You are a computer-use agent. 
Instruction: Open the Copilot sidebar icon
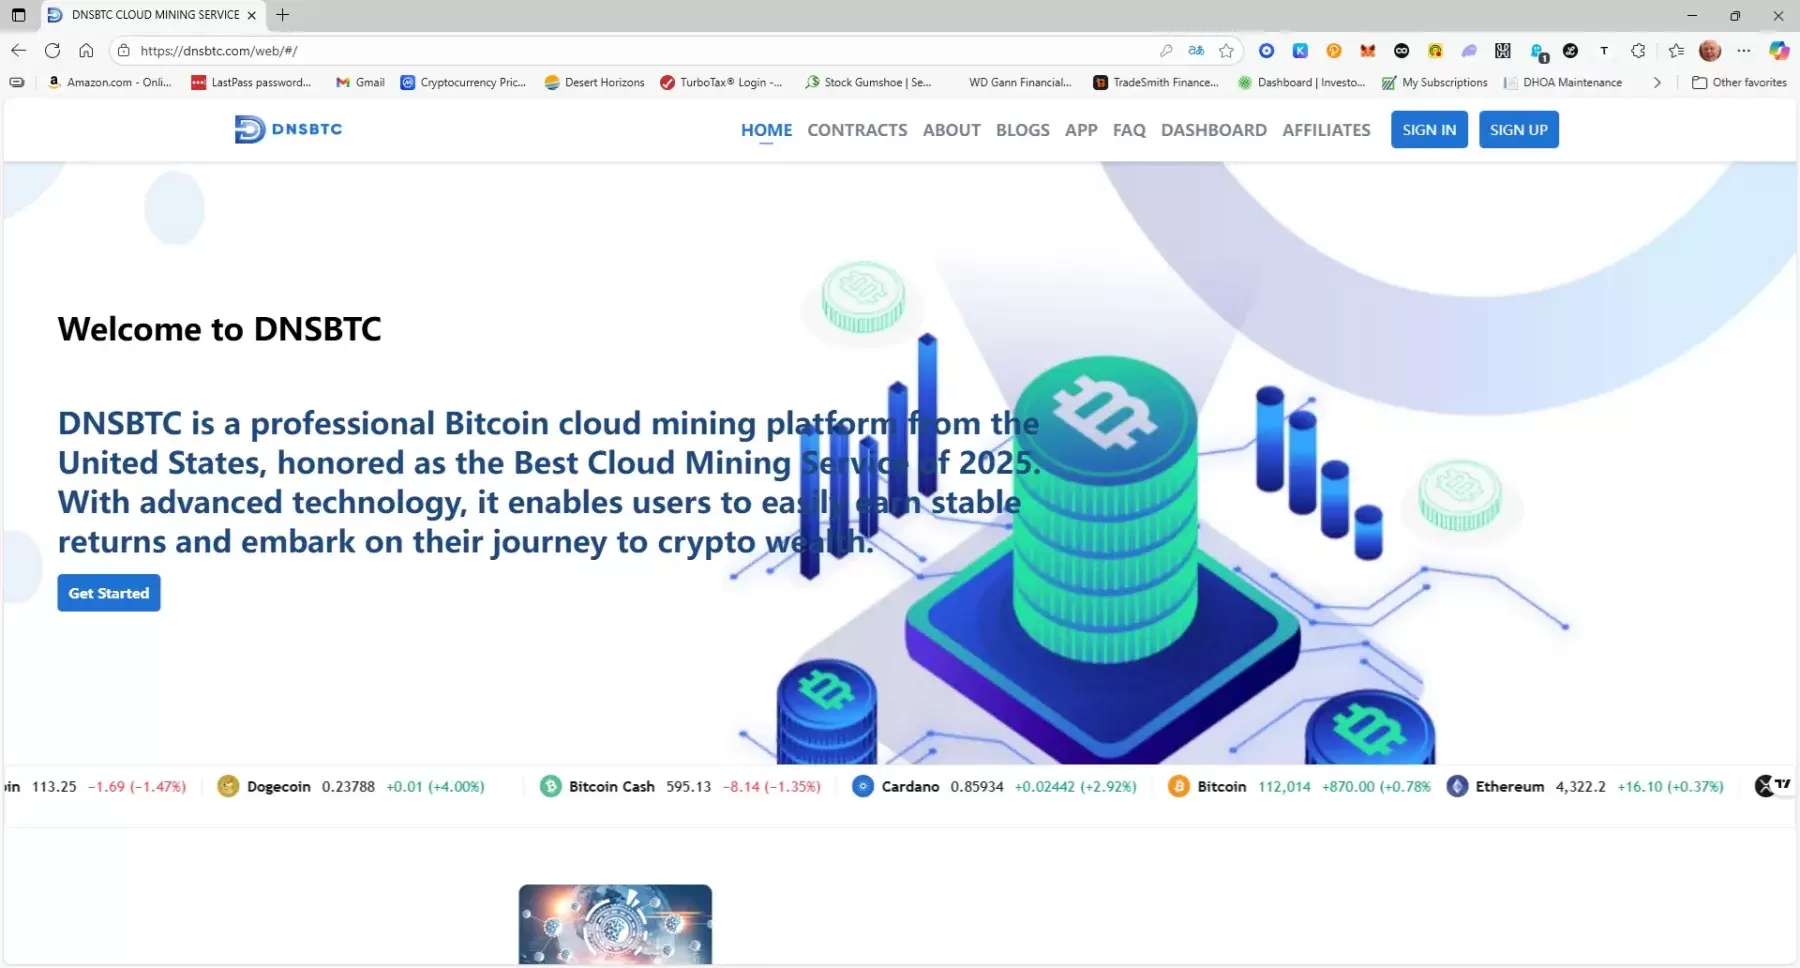pos(1778,51)
